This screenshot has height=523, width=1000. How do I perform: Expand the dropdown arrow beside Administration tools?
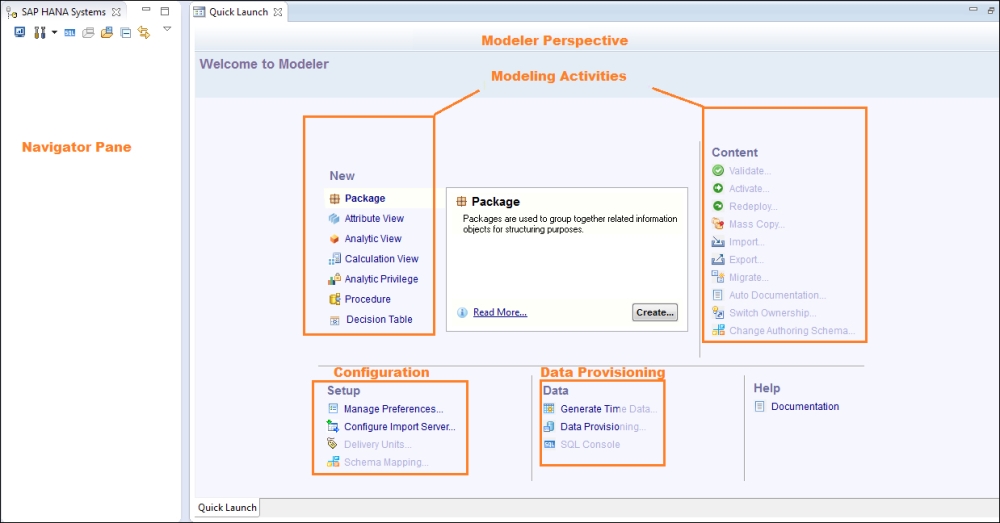(54, 33)
